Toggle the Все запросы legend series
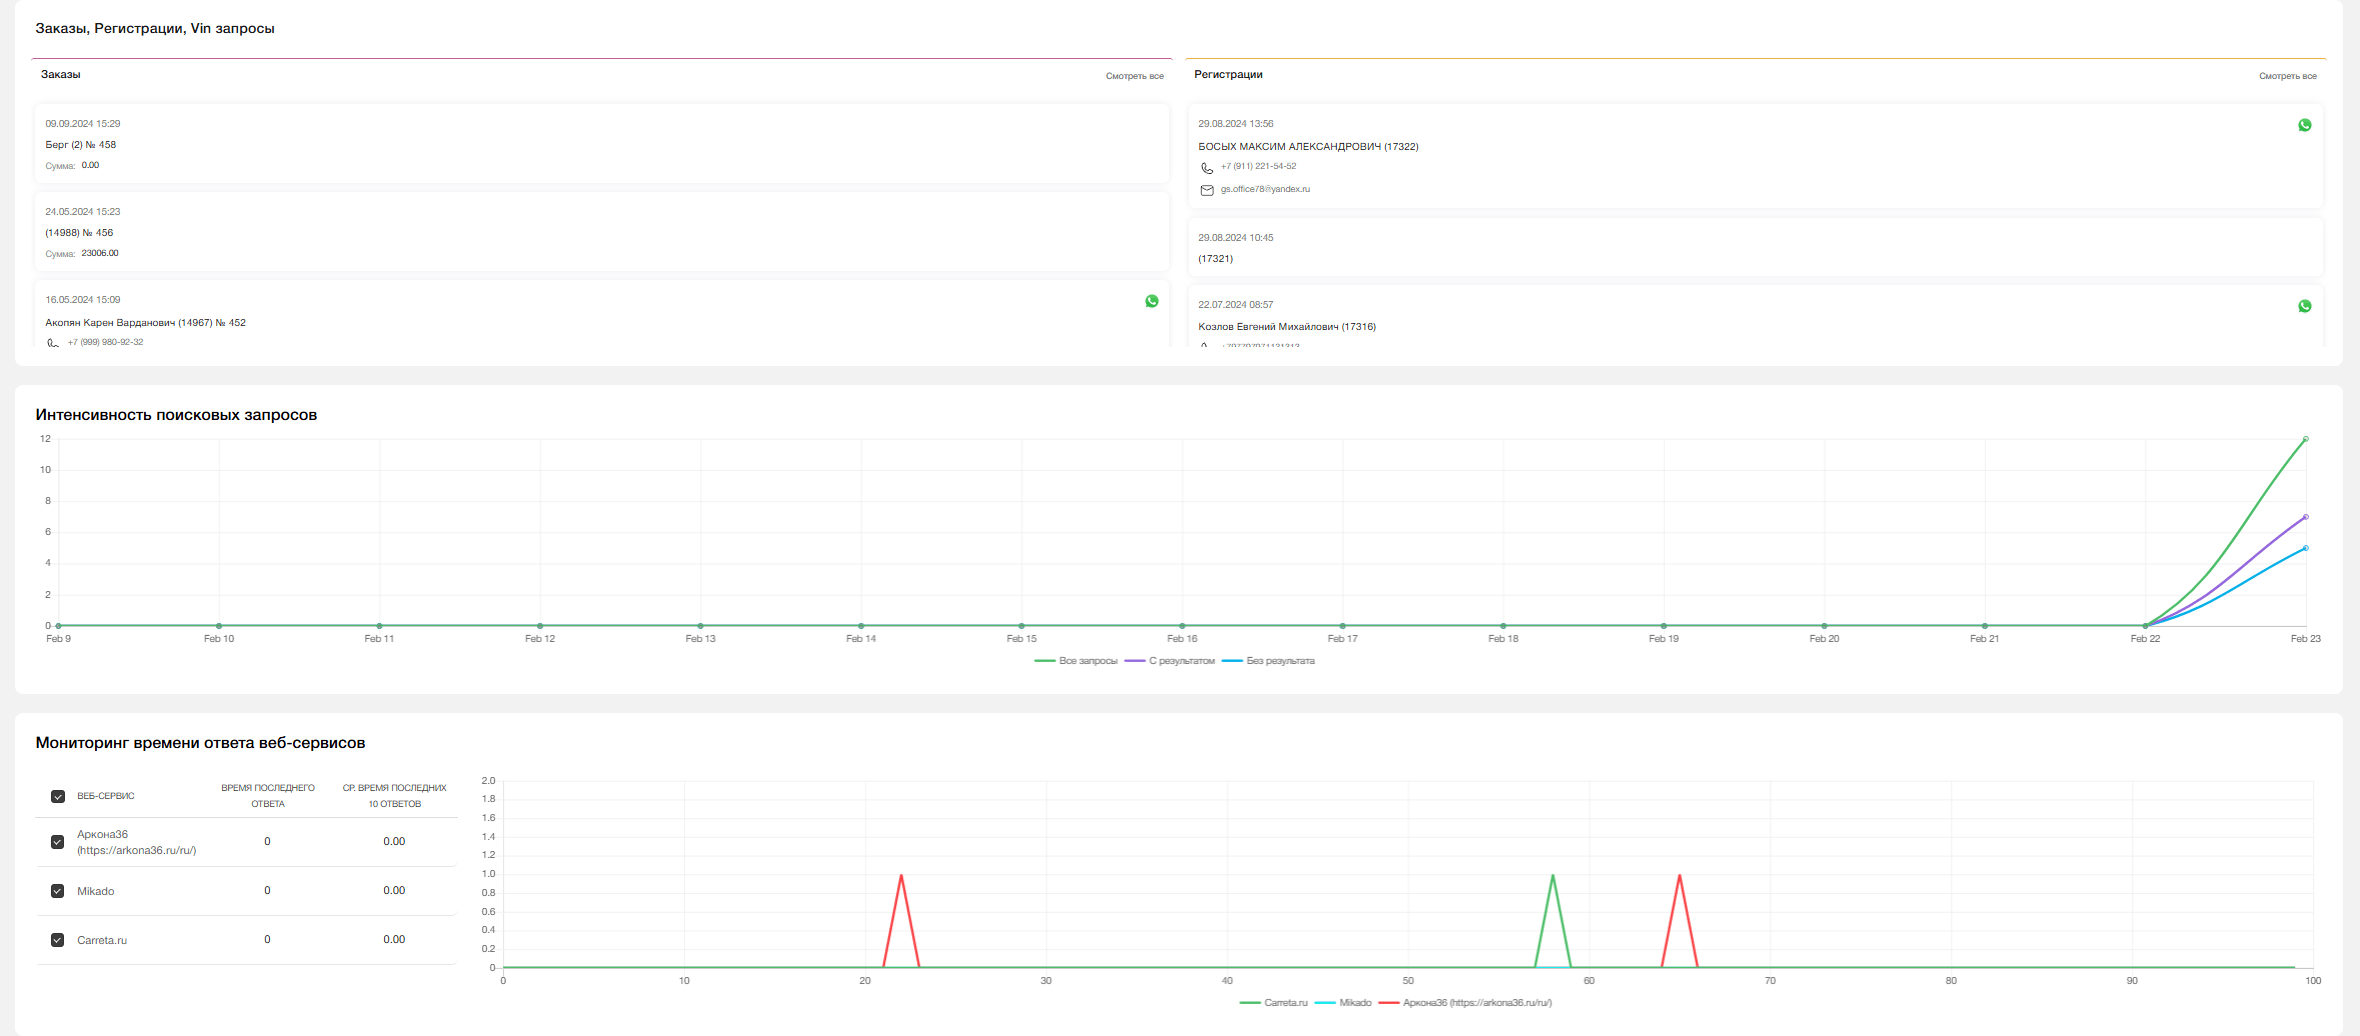This screenshot has width=2360, height=1036. coord(1076,661)
